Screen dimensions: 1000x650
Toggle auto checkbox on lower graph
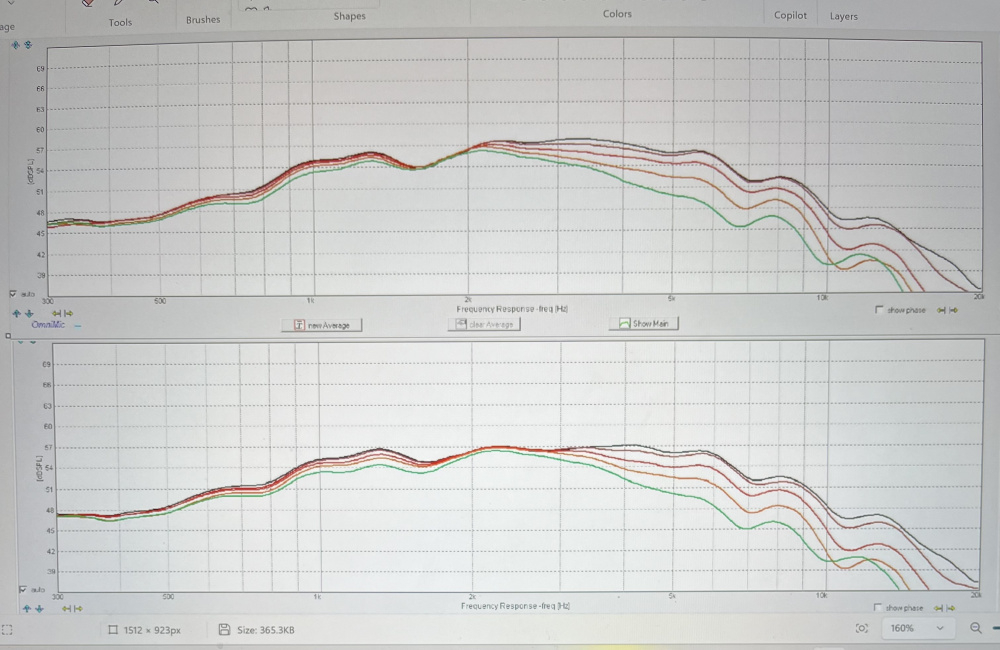click(23, 590)
